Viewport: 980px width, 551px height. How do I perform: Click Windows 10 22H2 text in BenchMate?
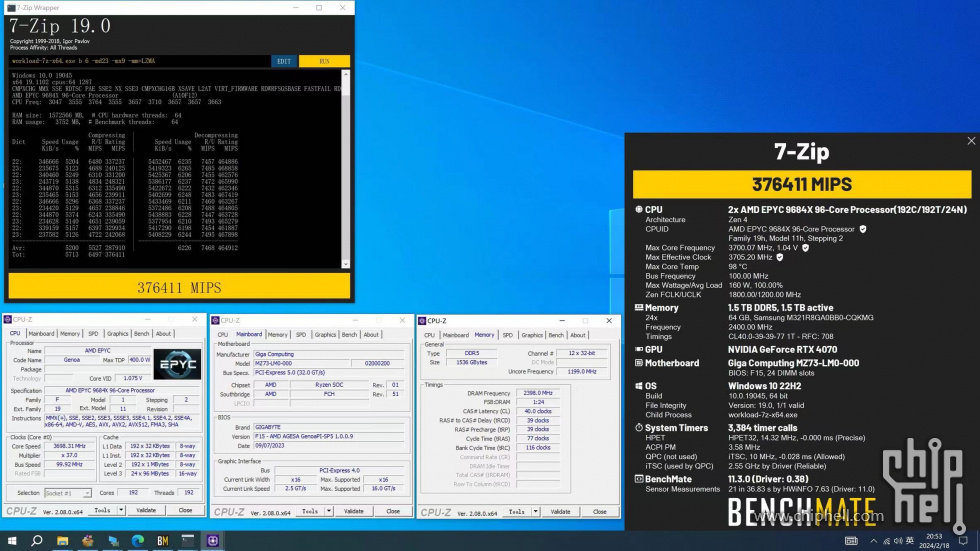(766, 385)
